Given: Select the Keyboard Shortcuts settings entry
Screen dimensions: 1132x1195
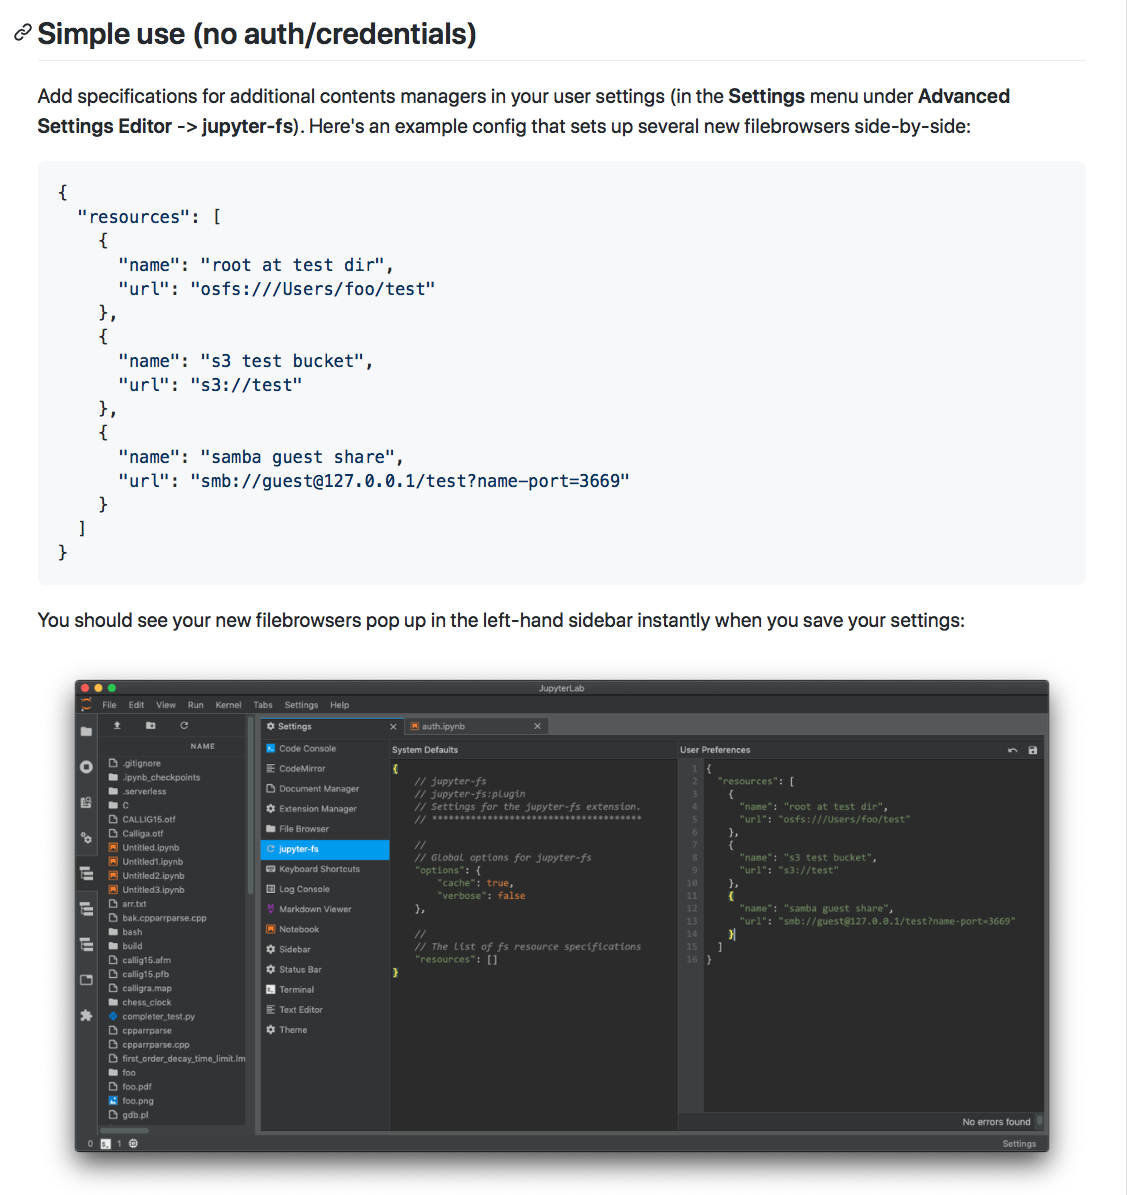Looking at the screenshot, I should click(325, 869).
